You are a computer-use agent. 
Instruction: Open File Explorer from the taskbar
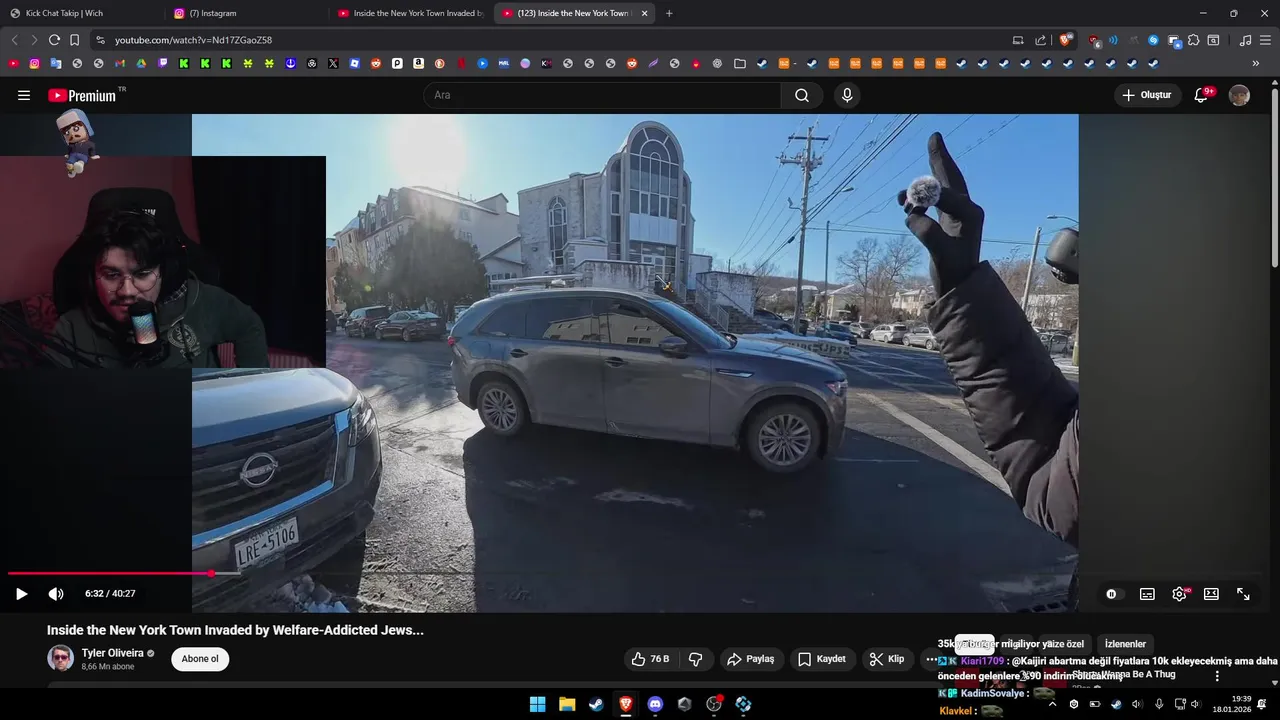(567, 704)
